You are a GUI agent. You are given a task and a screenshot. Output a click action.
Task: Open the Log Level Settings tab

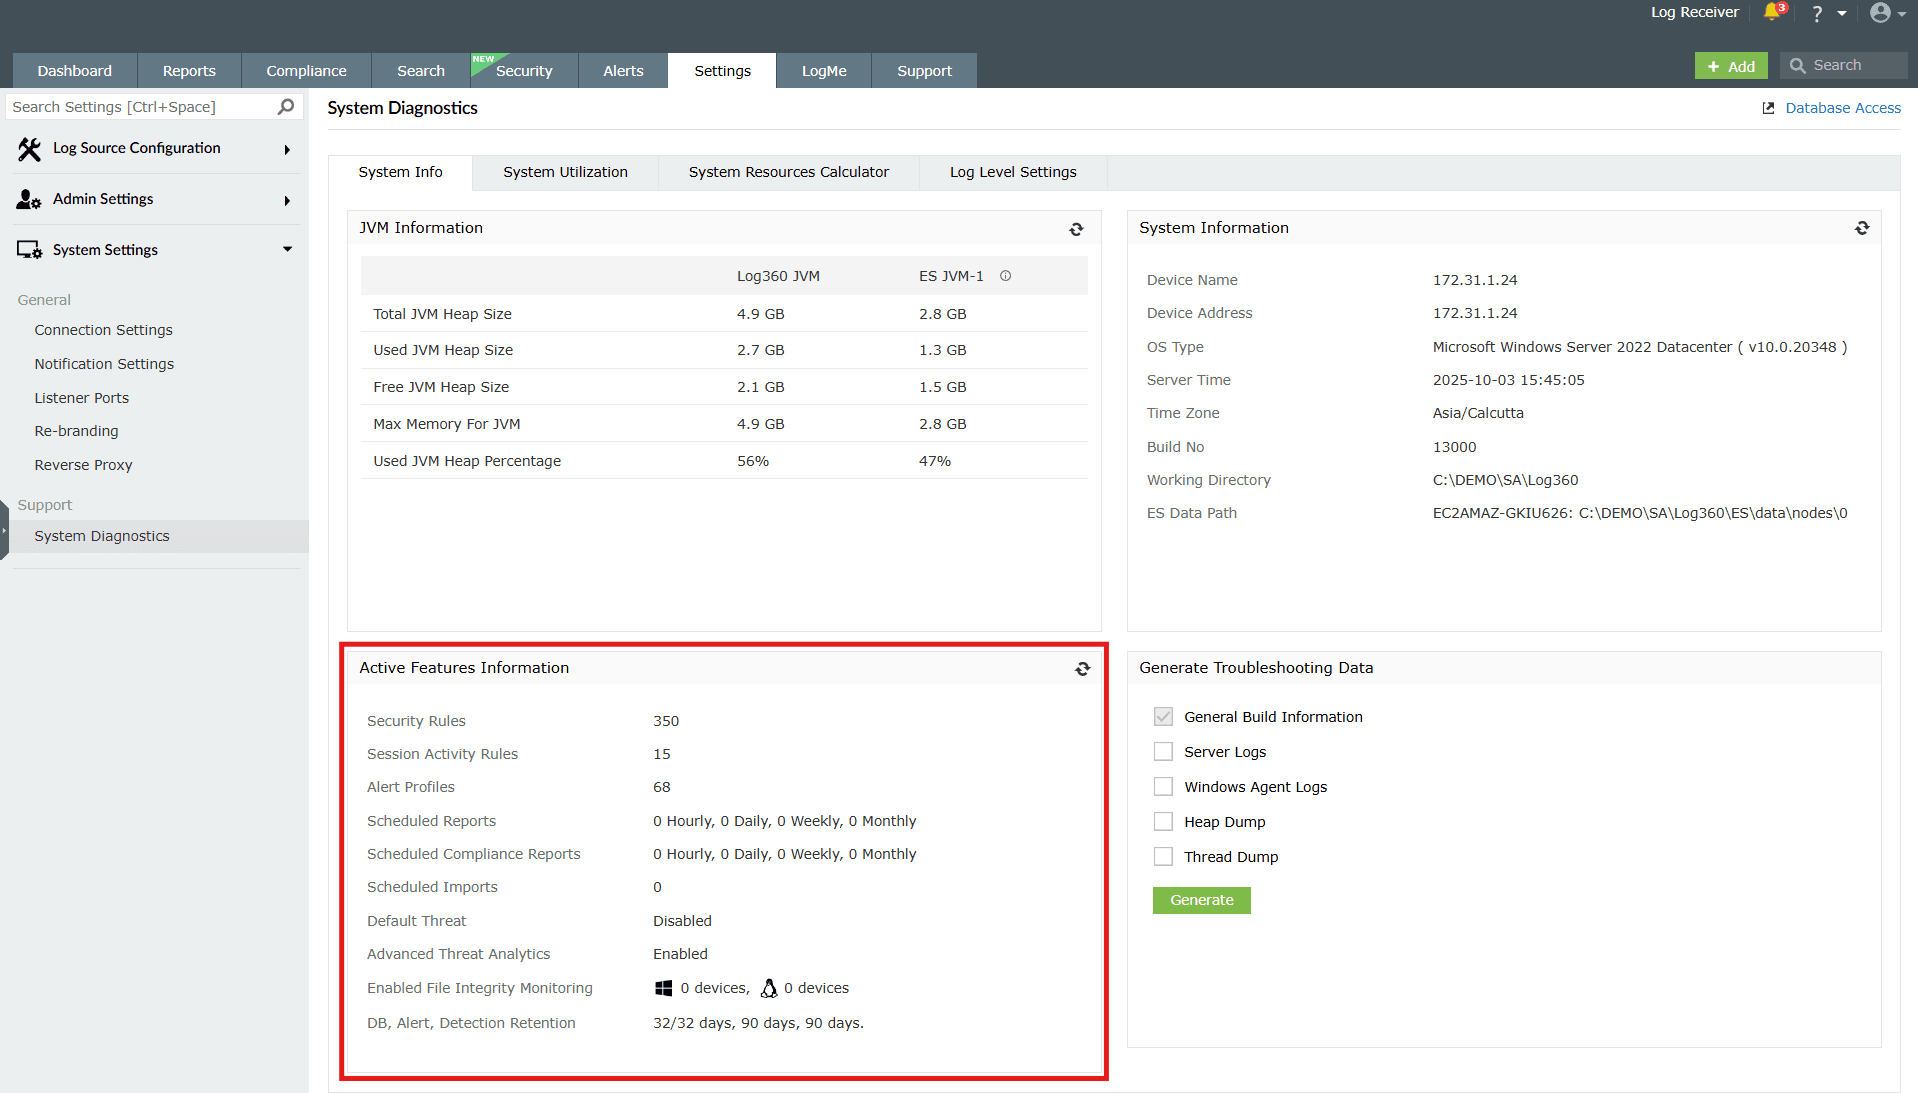point(1013,173)
